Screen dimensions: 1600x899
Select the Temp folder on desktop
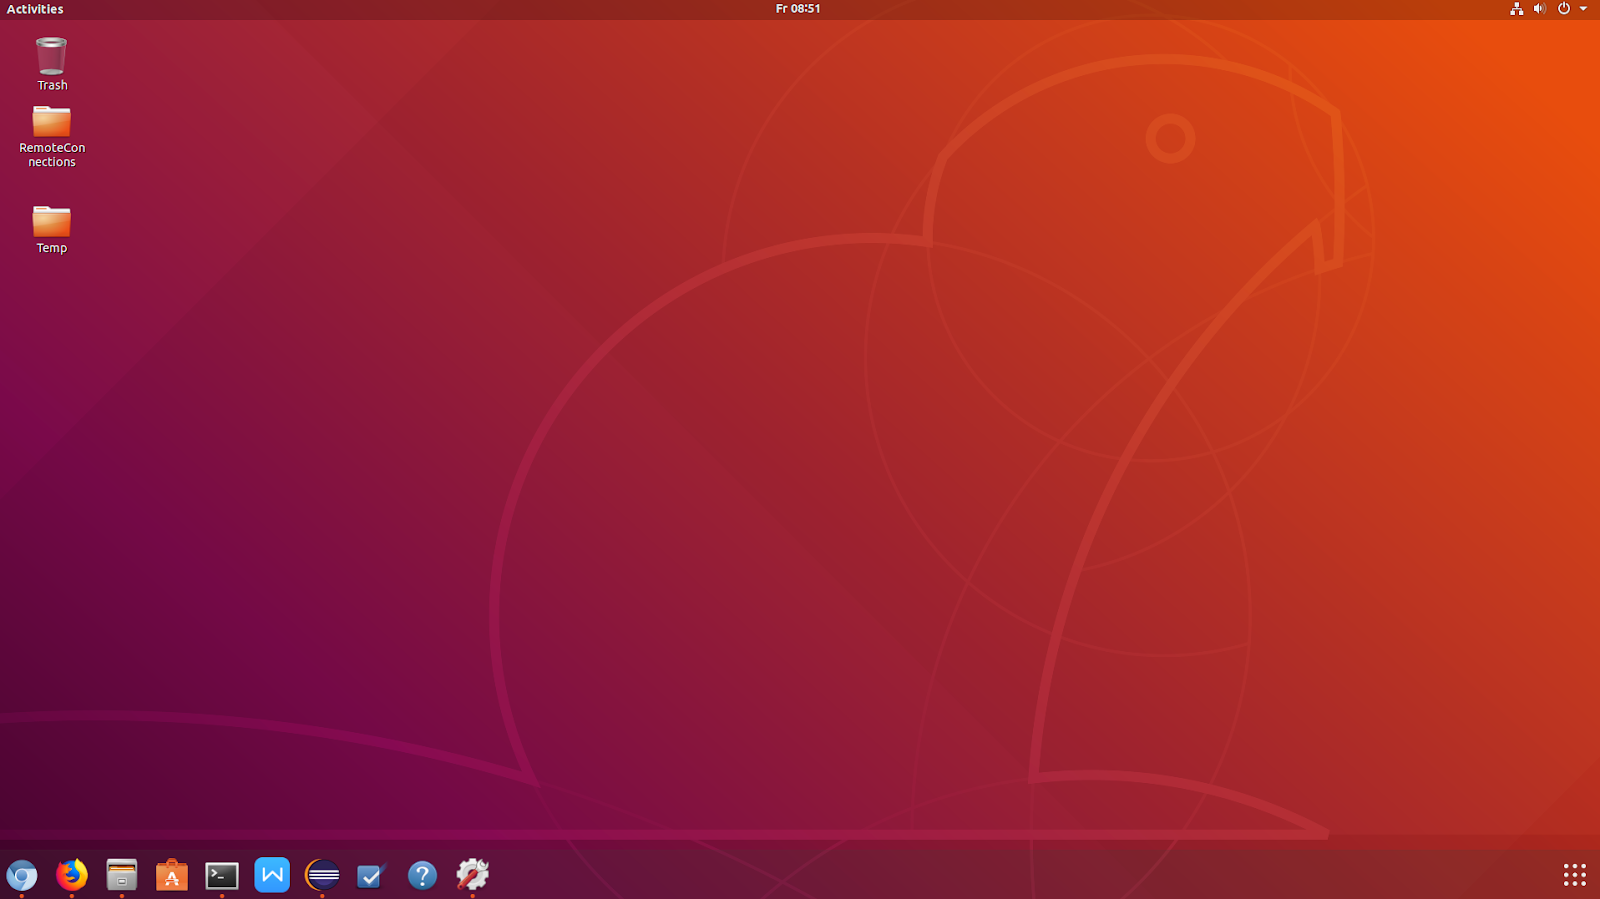tap(51, 221)
